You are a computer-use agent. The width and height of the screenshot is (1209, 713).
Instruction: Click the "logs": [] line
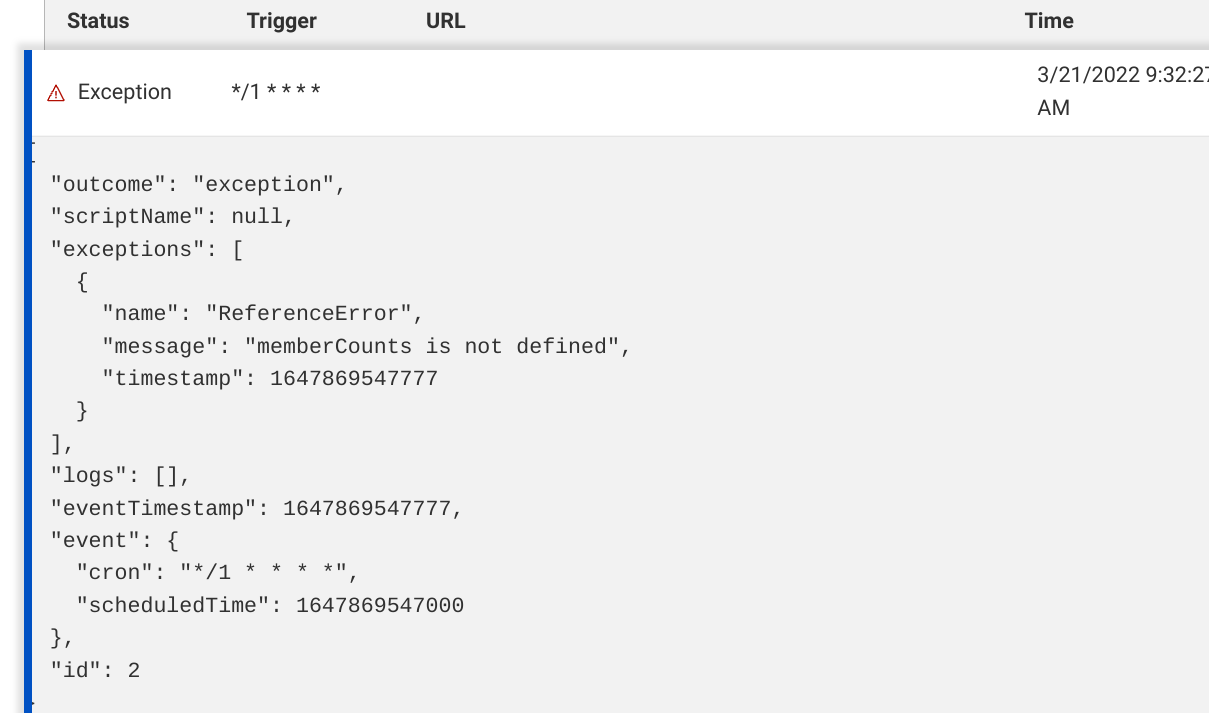pos(120,476)
